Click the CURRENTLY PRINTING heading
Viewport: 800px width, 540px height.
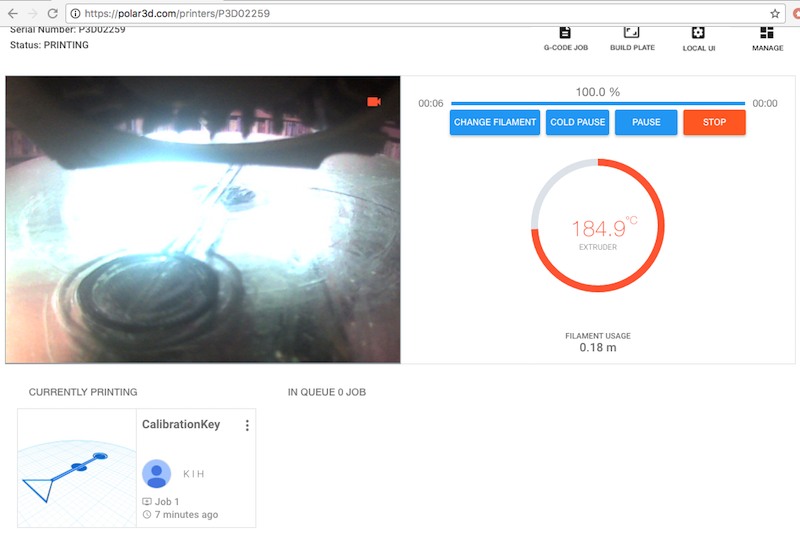click(83, 392)
